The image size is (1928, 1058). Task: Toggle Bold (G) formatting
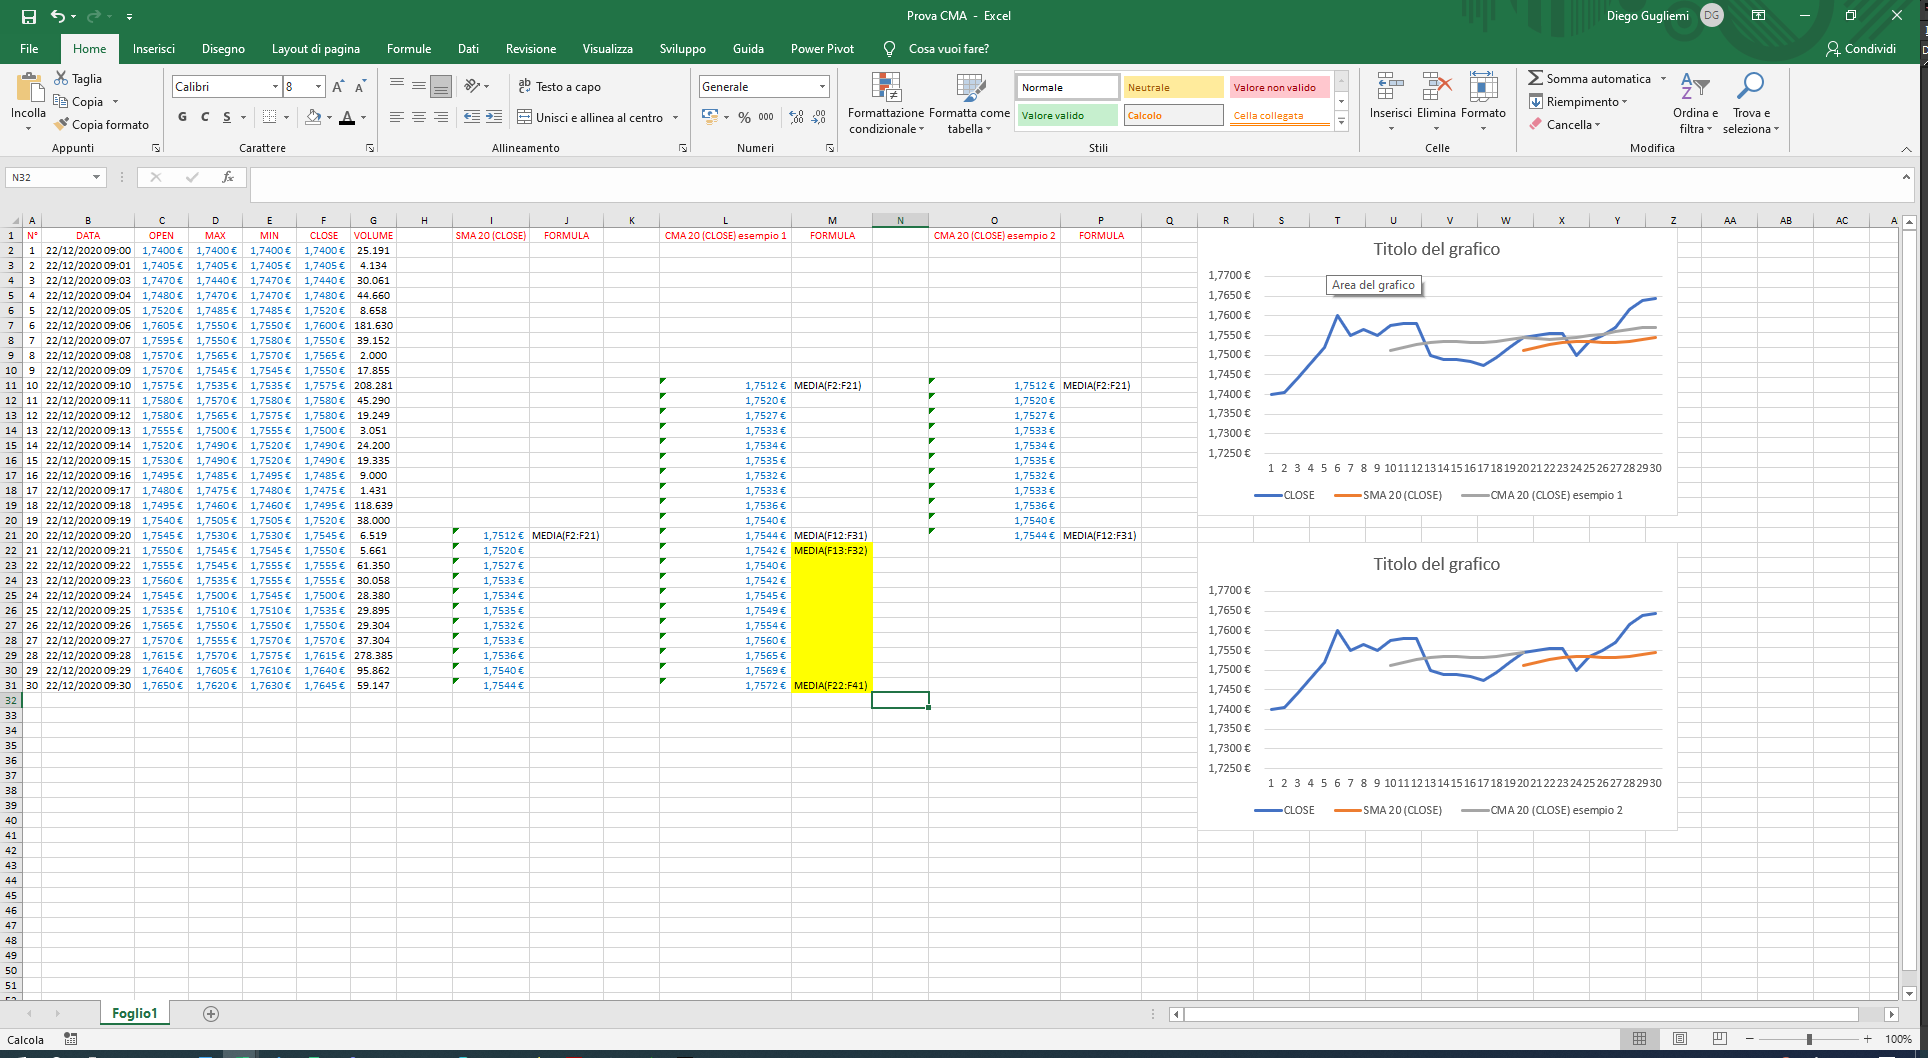click(182, 117)
